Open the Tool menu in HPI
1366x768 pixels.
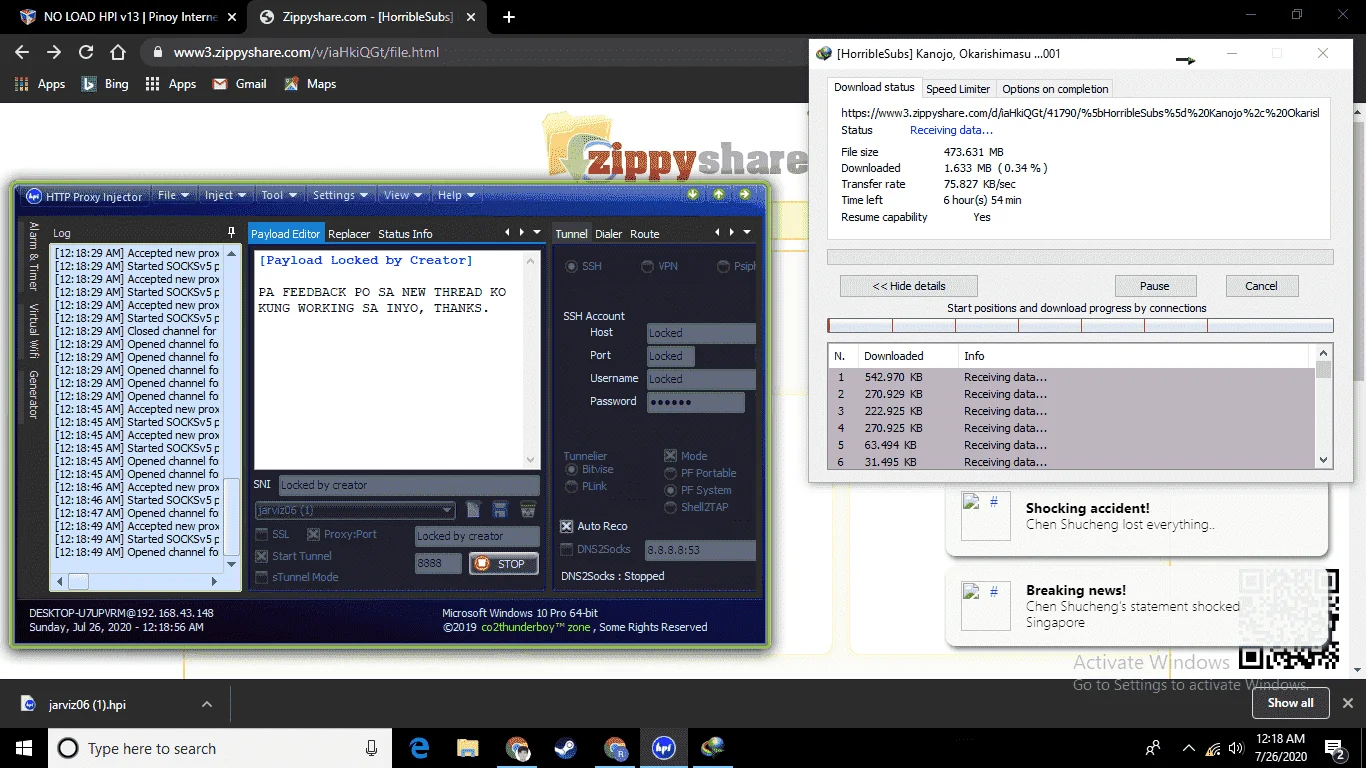[x=279, y=195]
